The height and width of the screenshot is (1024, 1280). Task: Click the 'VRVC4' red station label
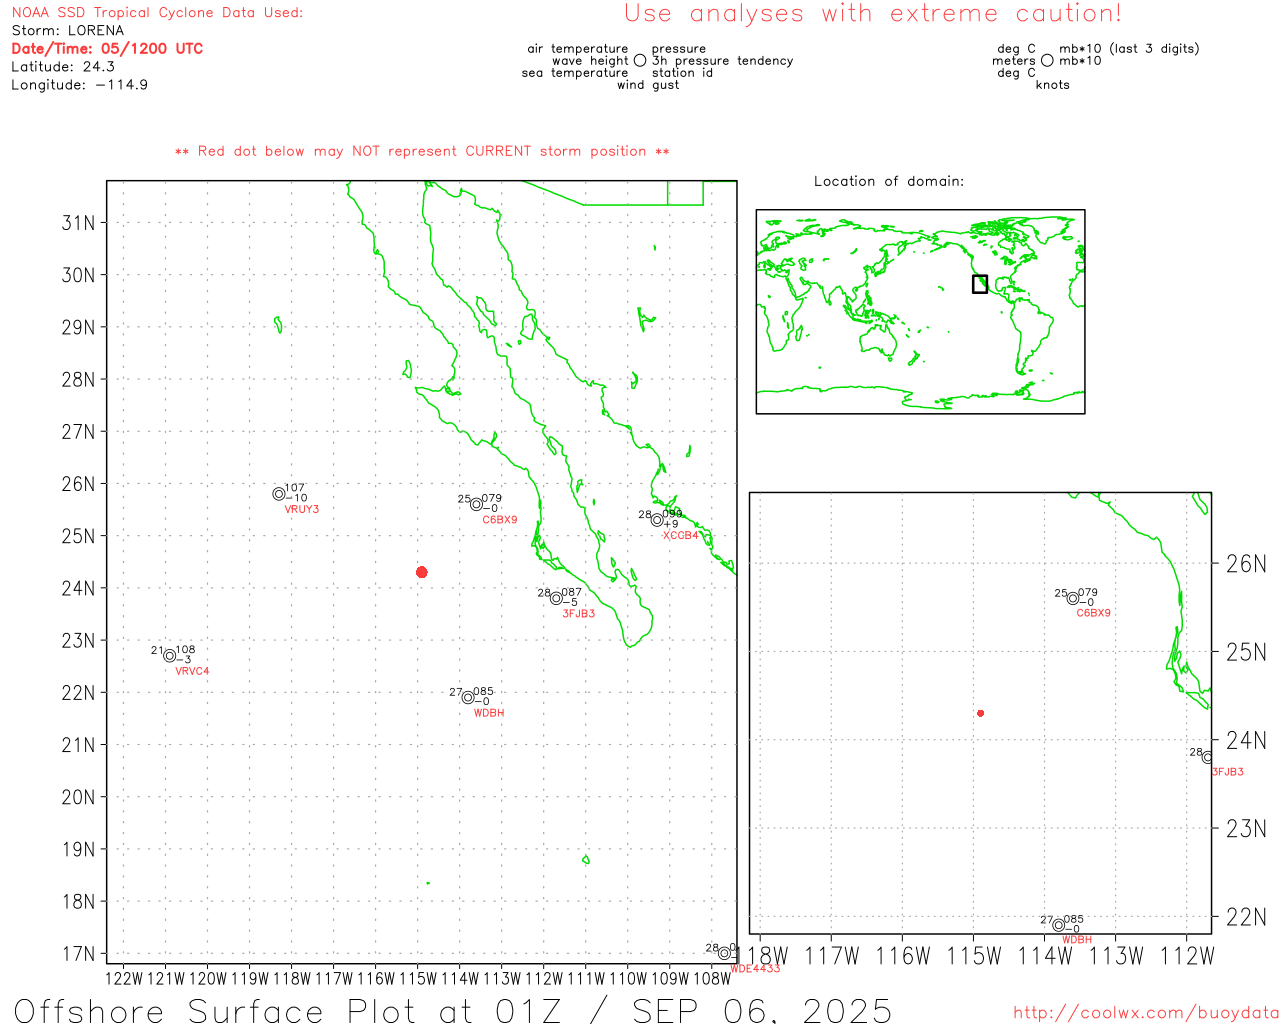pos(192,671)
